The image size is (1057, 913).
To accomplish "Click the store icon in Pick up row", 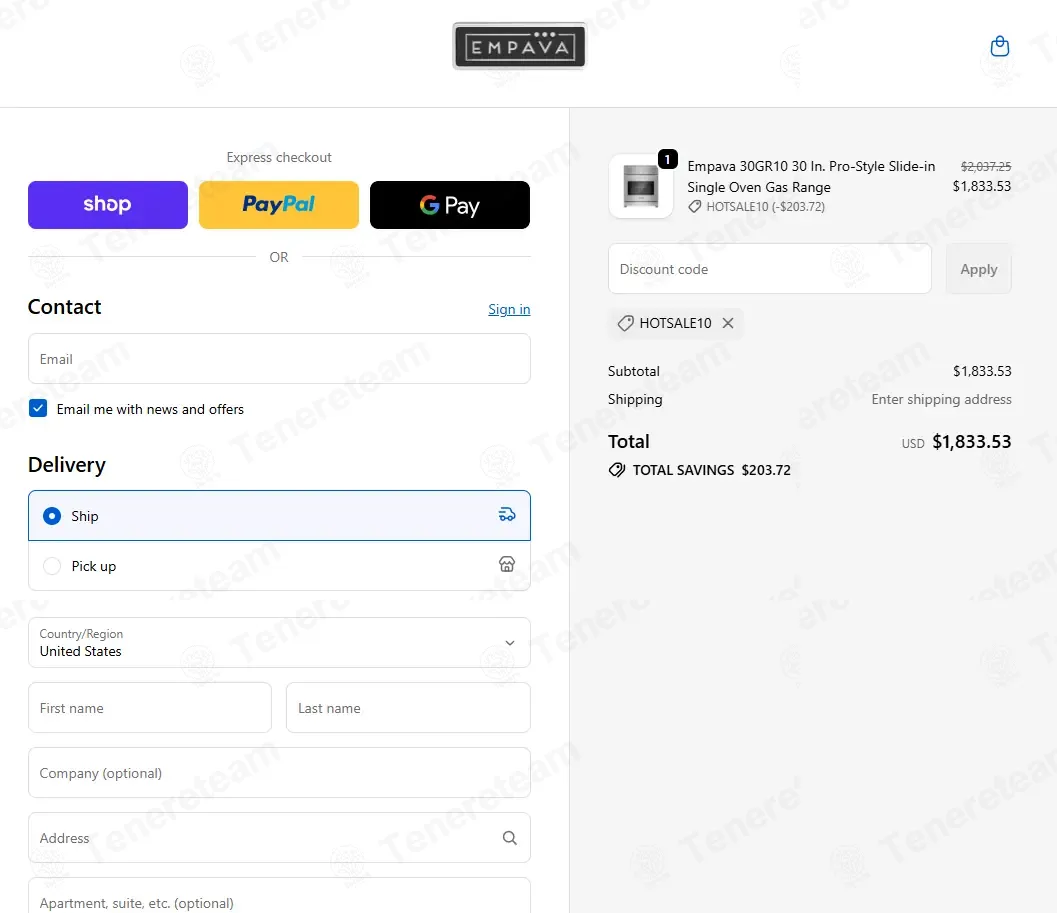I will [507, 564].
